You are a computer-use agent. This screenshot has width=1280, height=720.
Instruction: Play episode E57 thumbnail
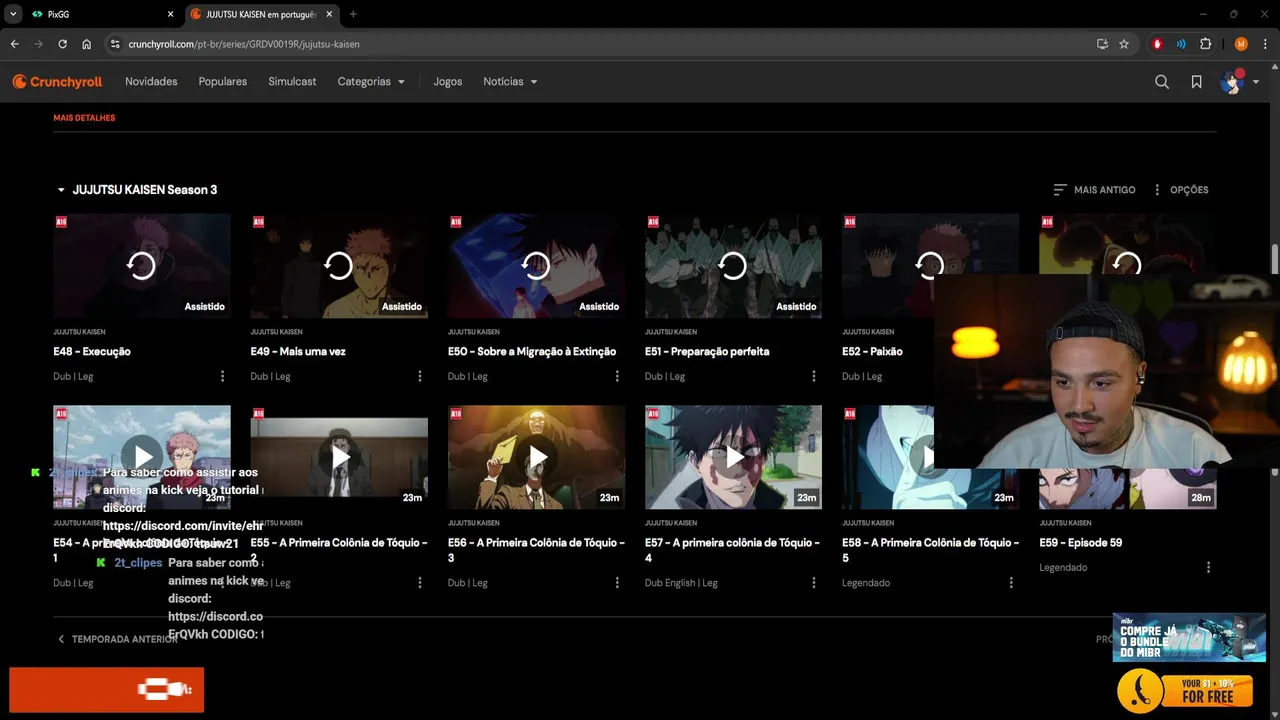[x=733, y=458]
